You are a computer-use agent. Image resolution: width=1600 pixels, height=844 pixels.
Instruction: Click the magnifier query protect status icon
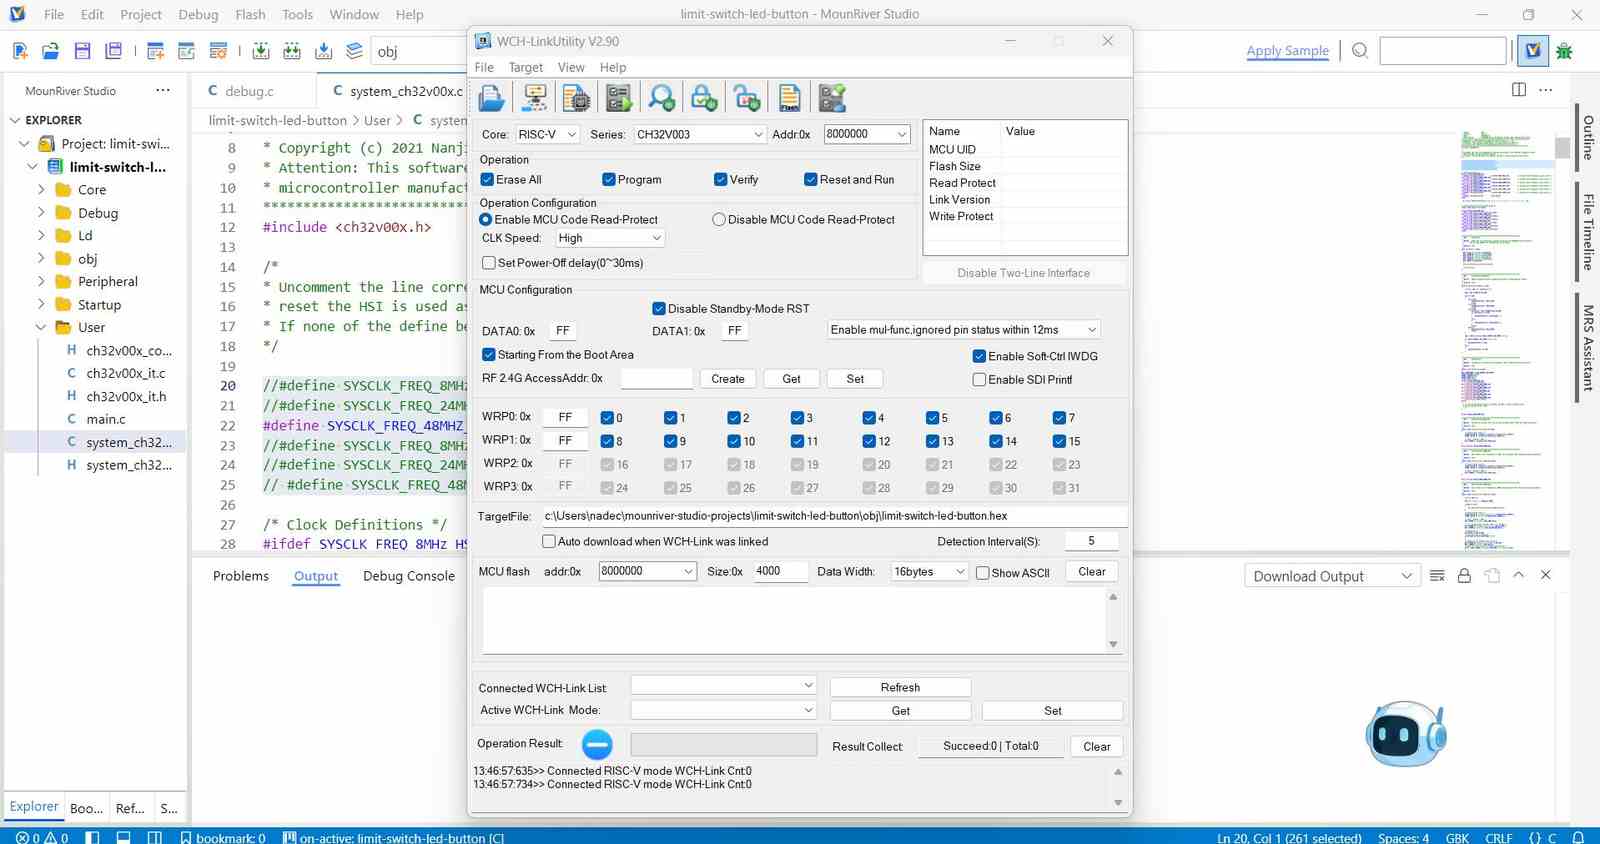coord(661,97)
